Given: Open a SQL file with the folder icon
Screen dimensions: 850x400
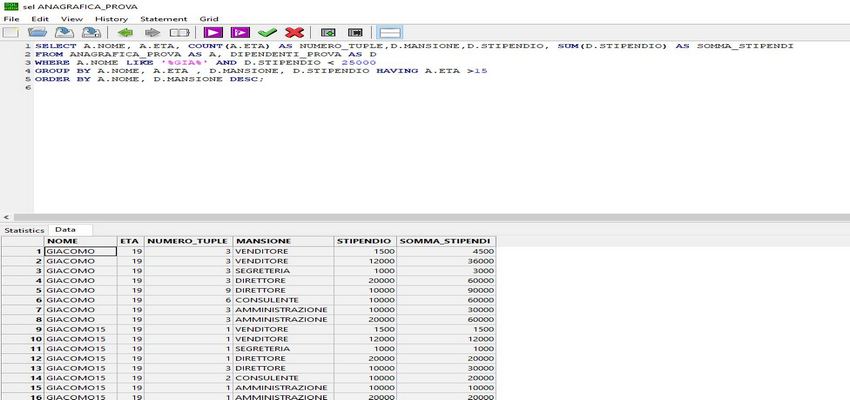Looking at the screenshot, I should point(37,33).
